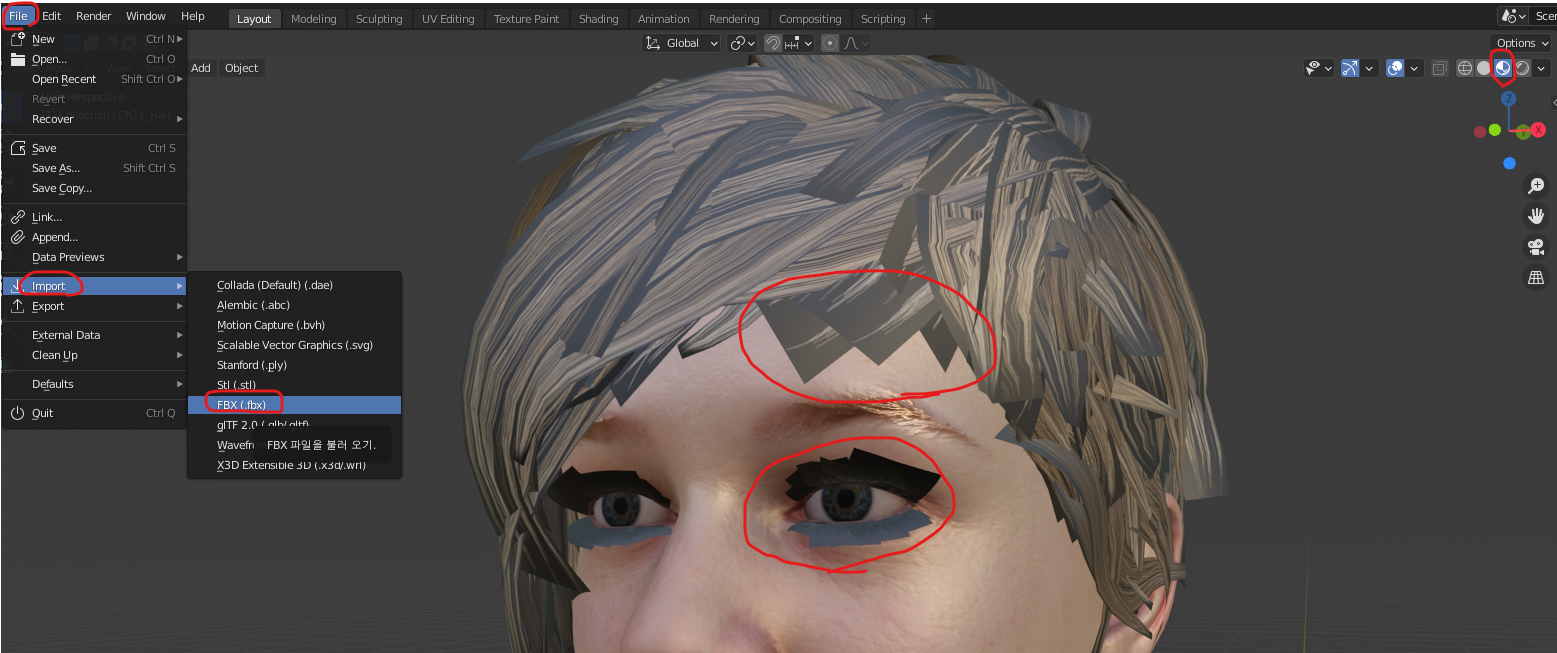This screenshot has height=653, width=1557.
Task: Toggle viewport gizmos button
Action: (1350, 68)
